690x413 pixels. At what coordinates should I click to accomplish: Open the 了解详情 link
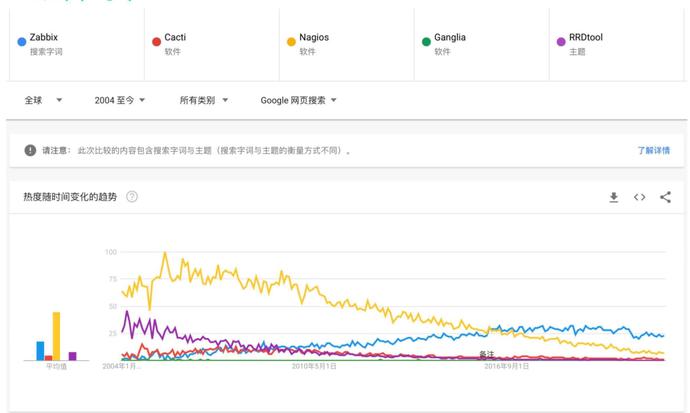[x=653, y=150]
